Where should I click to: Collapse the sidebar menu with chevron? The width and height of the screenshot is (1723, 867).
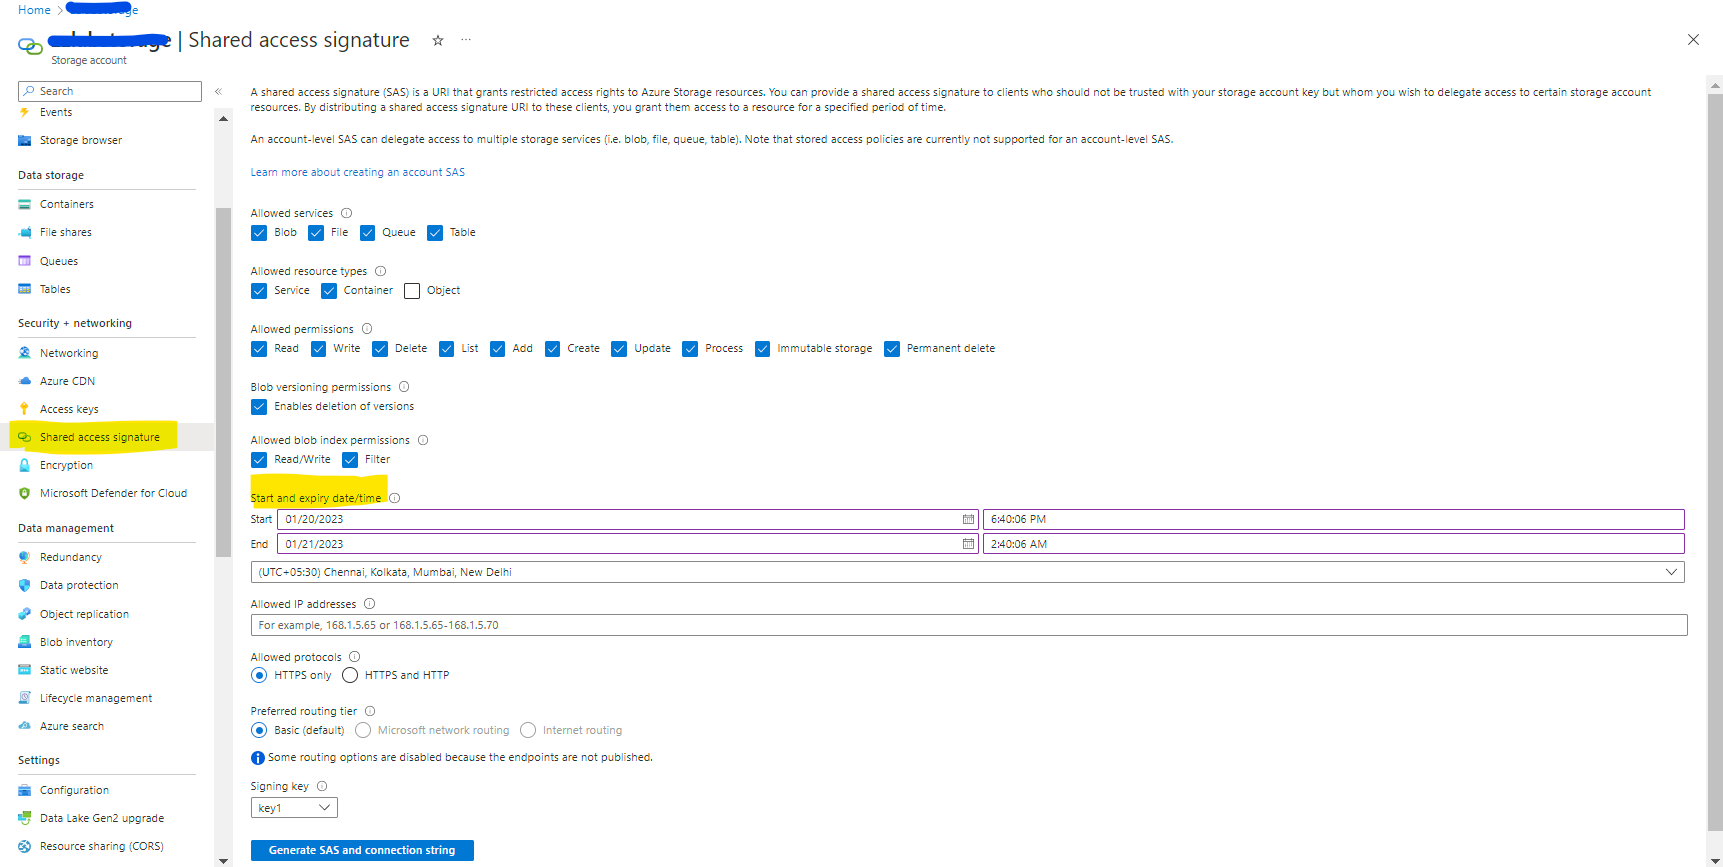coord(218,91)
